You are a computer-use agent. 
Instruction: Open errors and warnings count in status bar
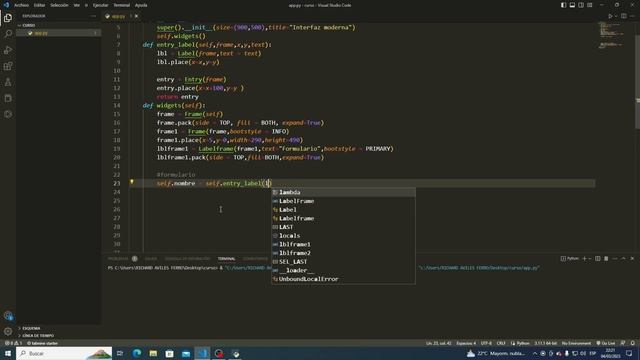pos(13,343)
